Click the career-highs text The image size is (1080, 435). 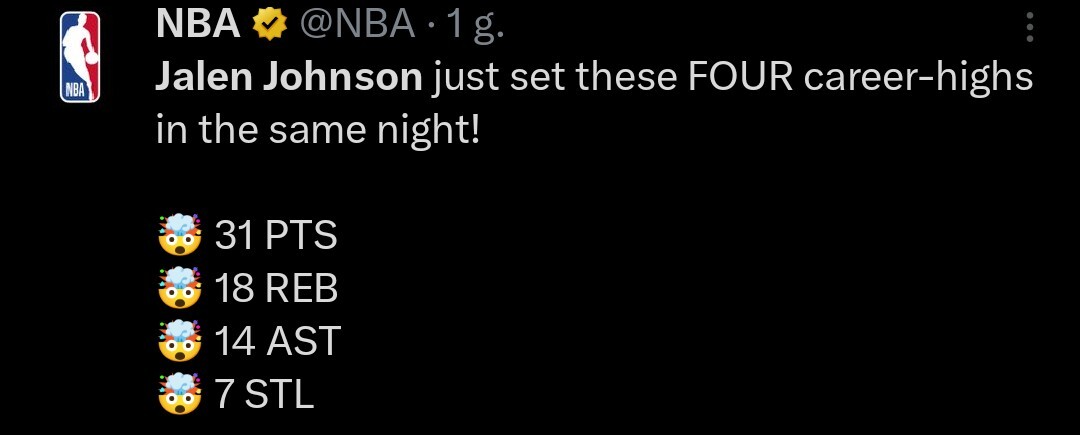coord(917,78)
